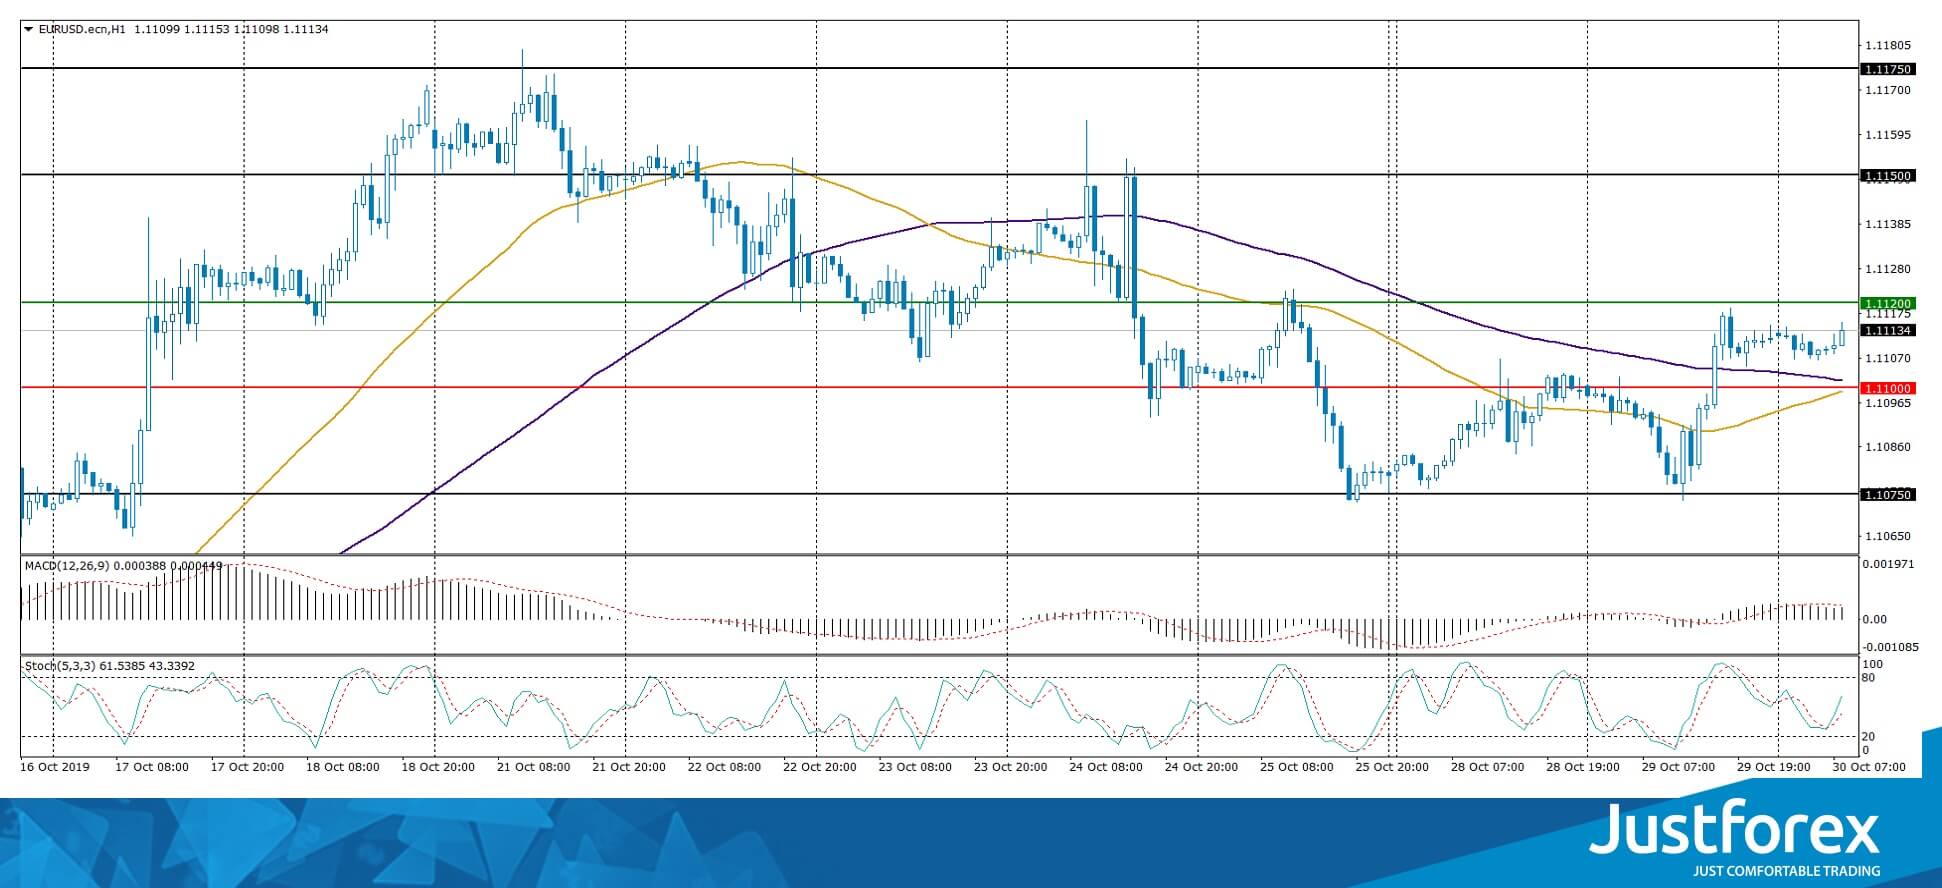Click the 24 Oct 20:00 time label

[1202, 767]
